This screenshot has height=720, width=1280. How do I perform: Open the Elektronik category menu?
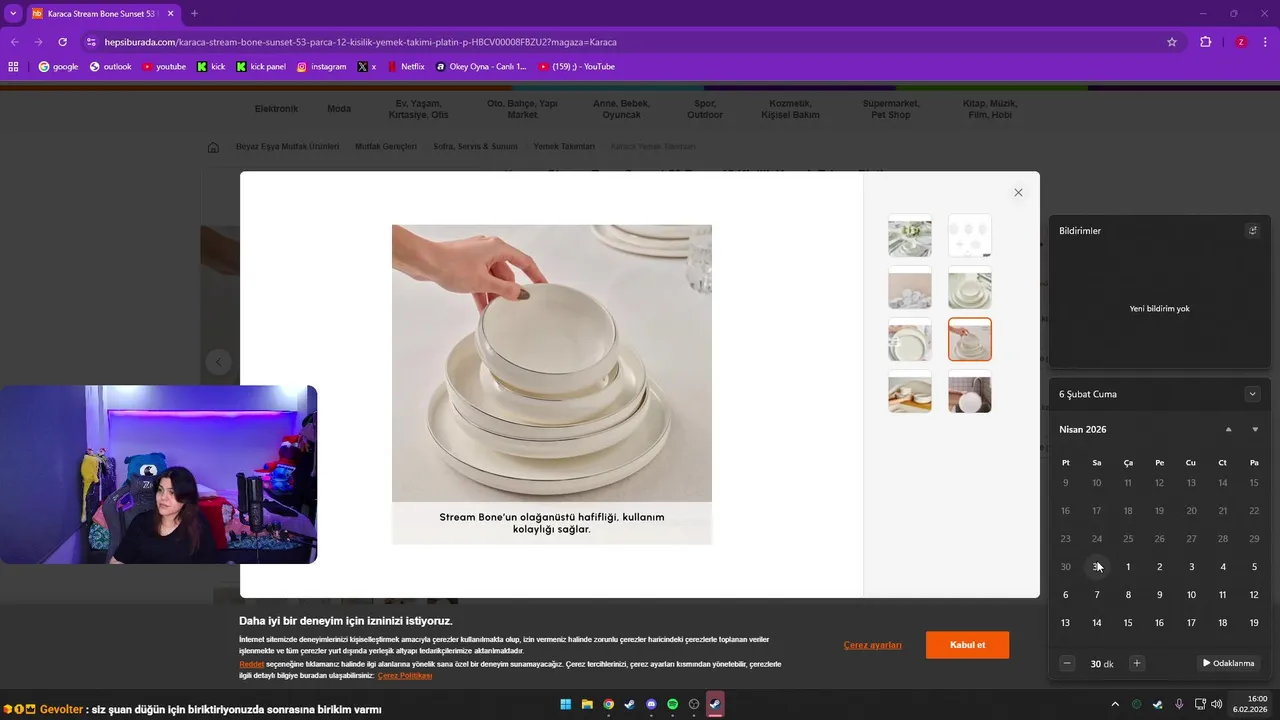pos(276,109)
